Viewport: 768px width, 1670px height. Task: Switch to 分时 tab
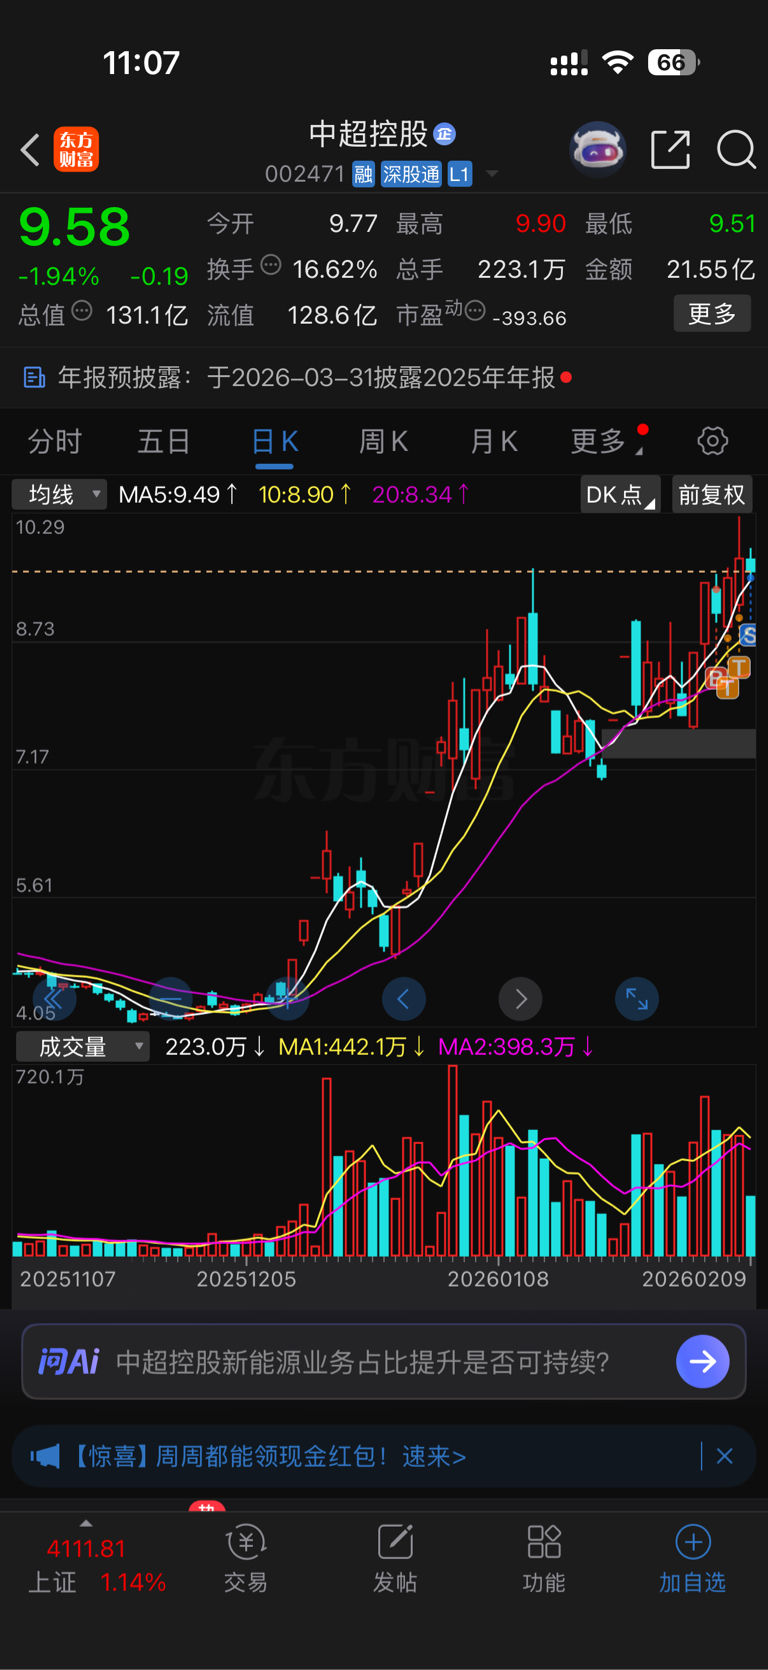tap(55, 441)
